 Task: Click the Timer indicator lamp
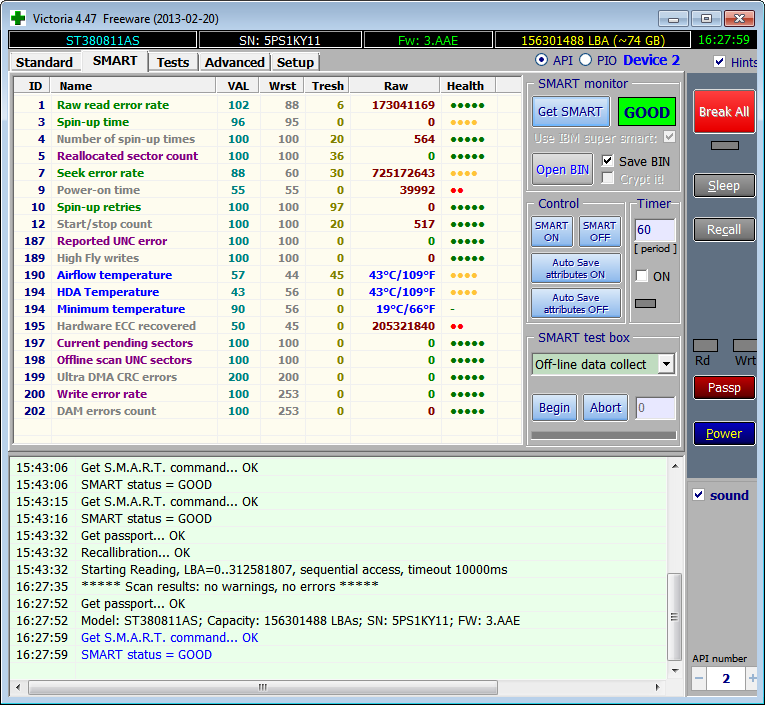645,303
